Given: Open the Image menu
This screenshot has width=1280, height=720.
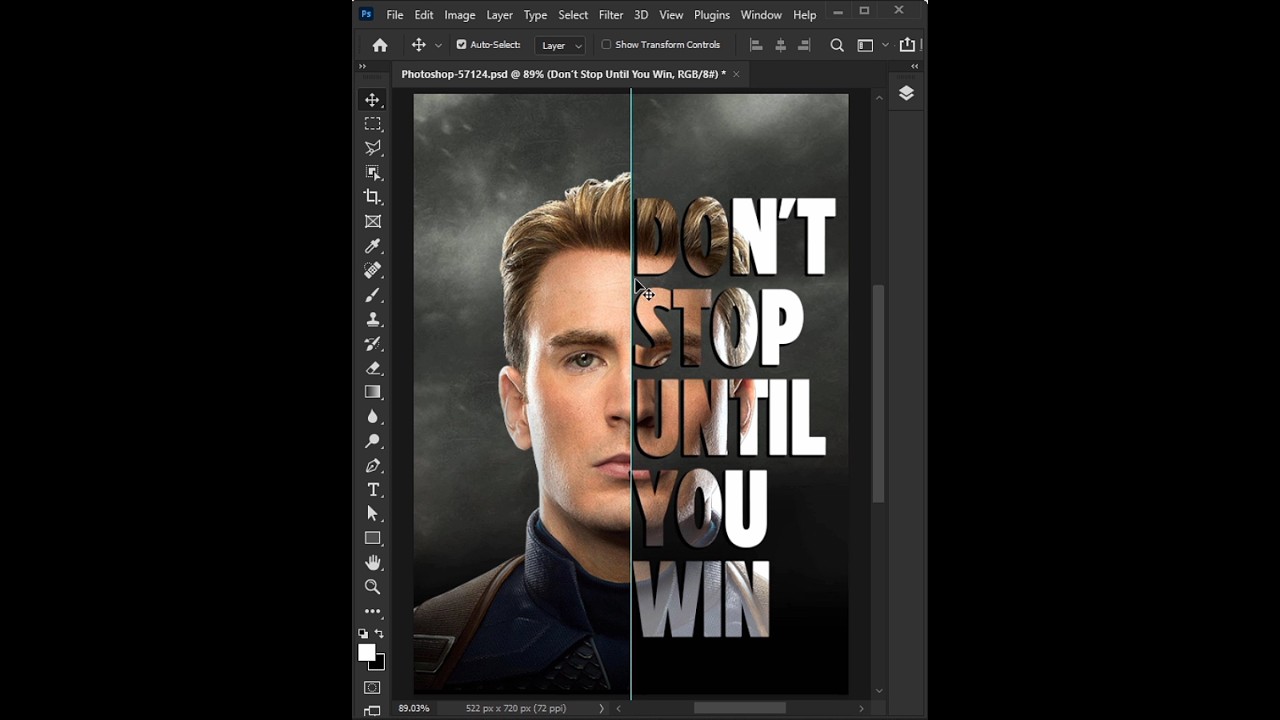Looking at the screenshot, I should (x=460, y=15).
